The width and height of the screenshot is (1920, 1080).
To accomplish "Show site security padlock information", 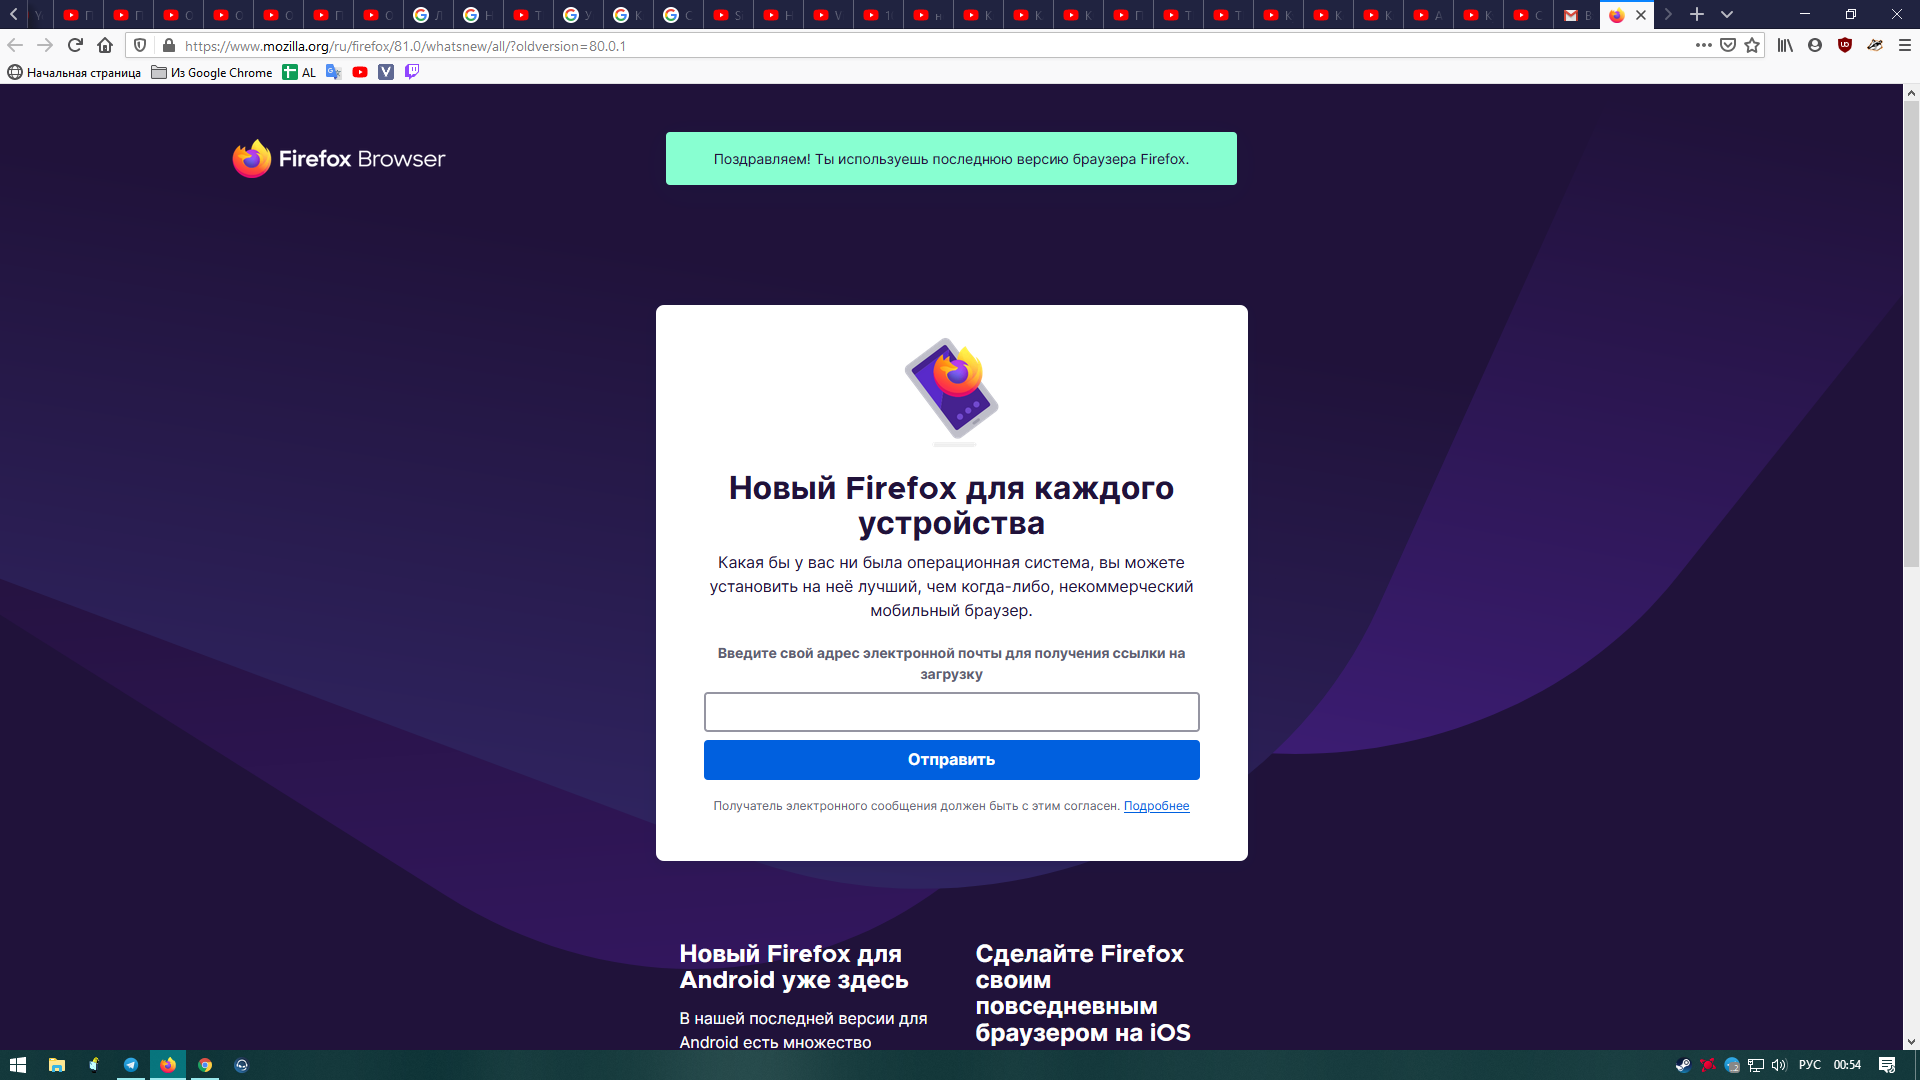I will click(168, 45).
